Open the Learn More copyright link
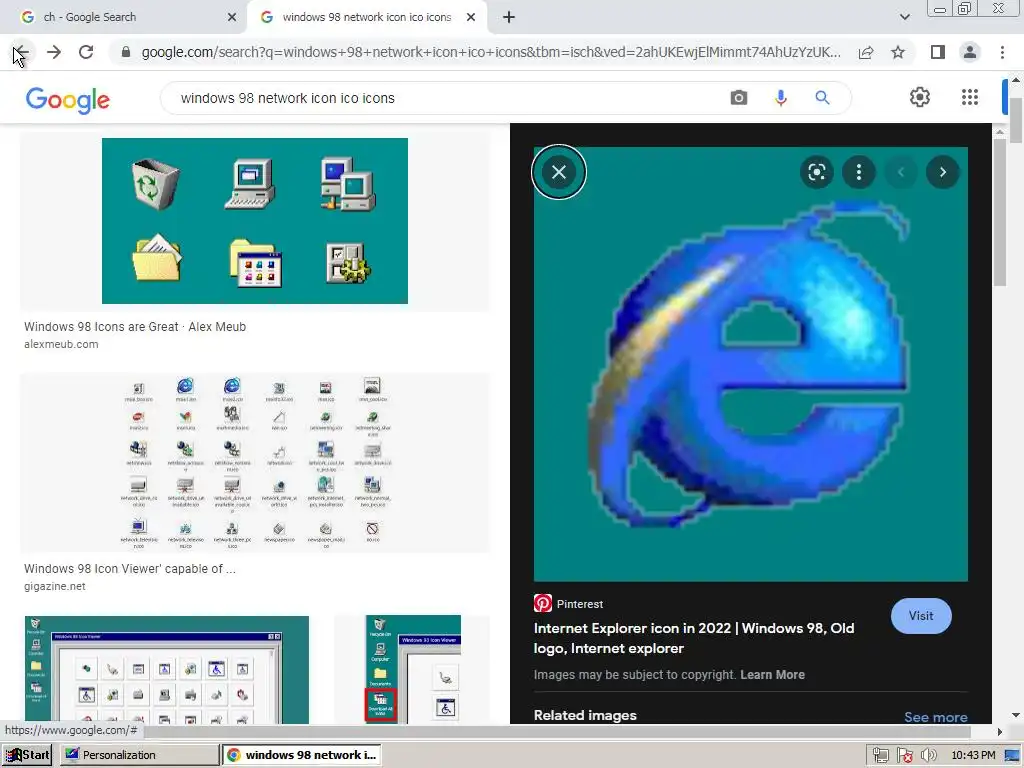Screen dimensions: 1024x768 click(x=772, y=675)
